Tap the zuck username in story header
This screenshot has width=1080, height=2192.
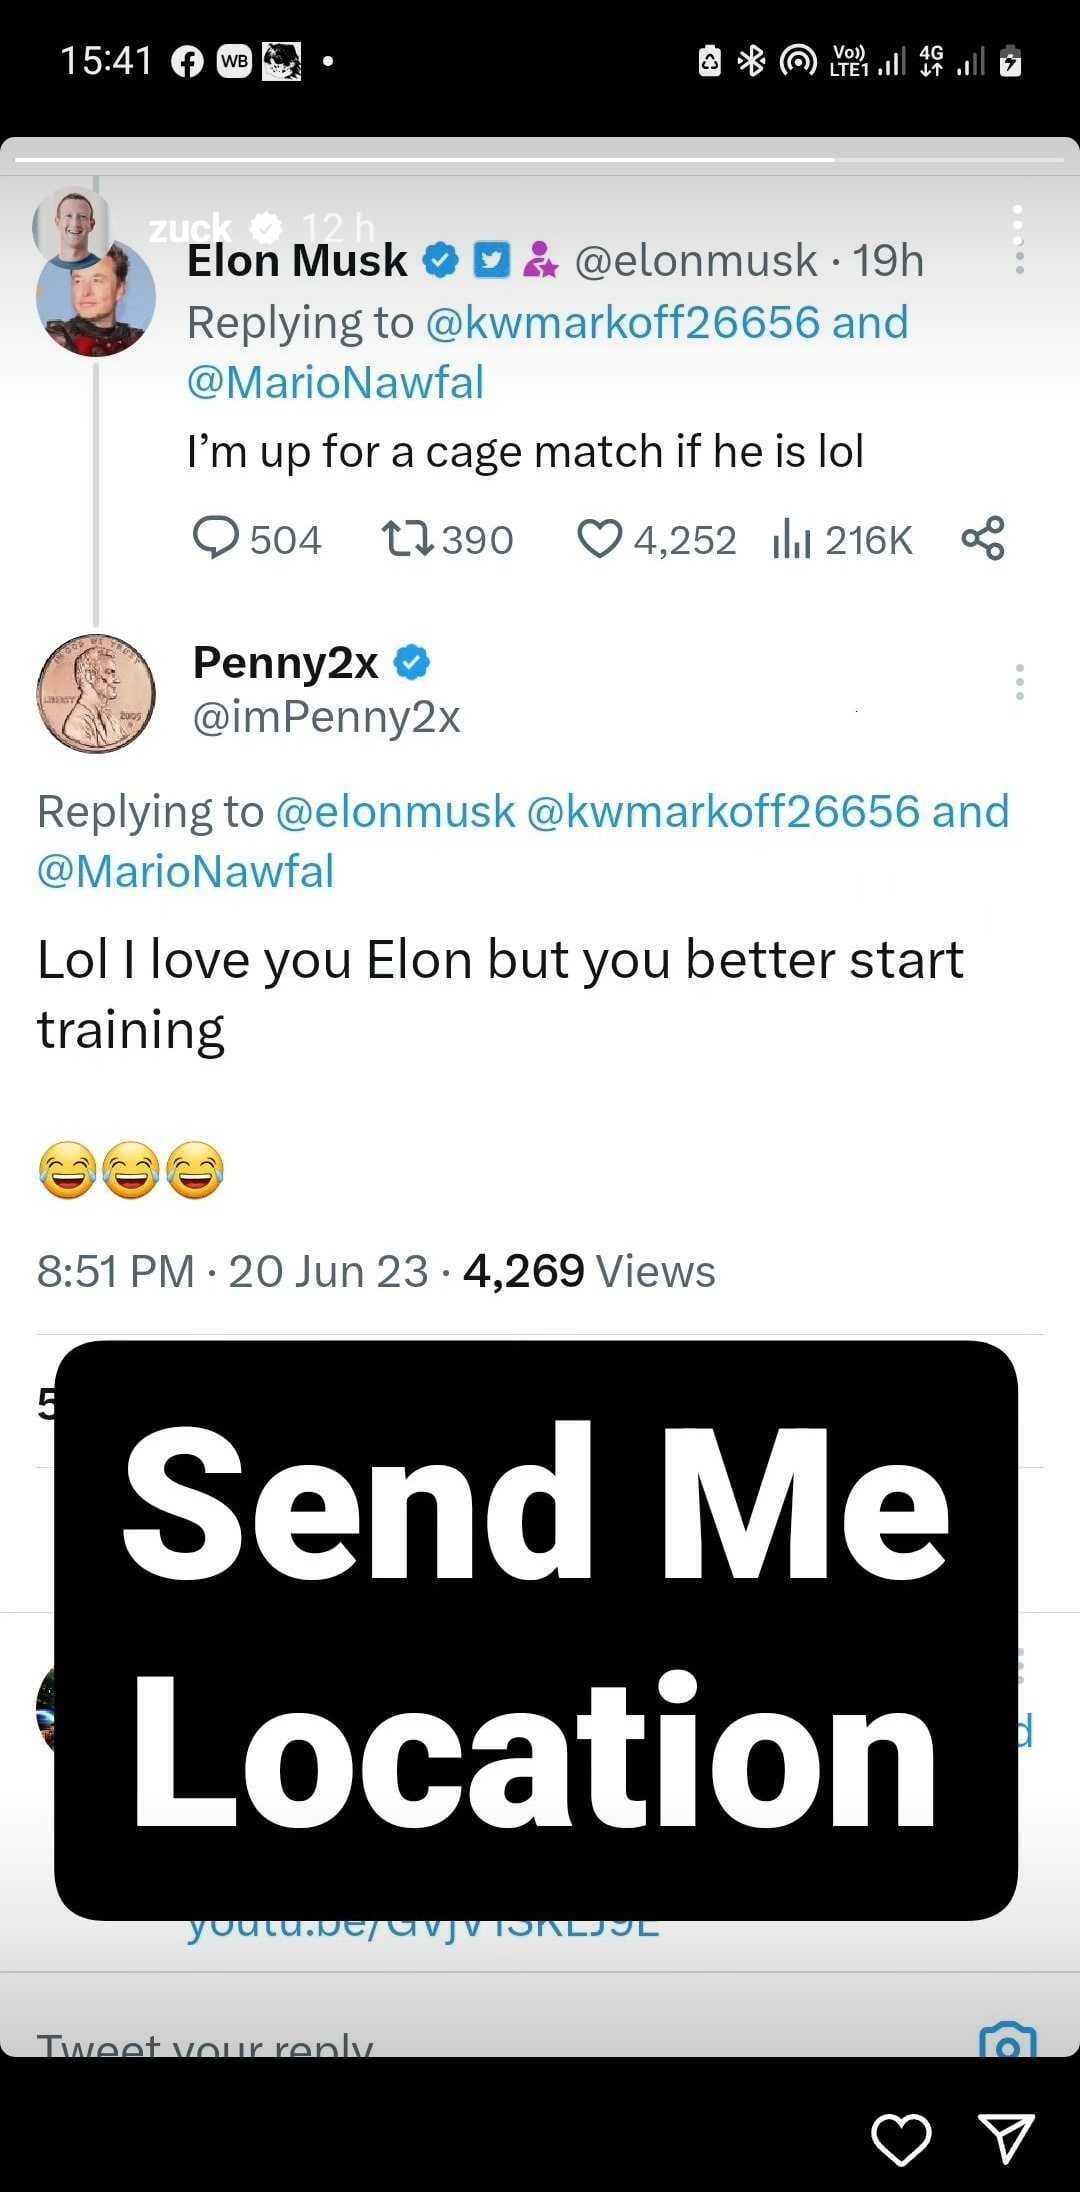pos(190,229)
